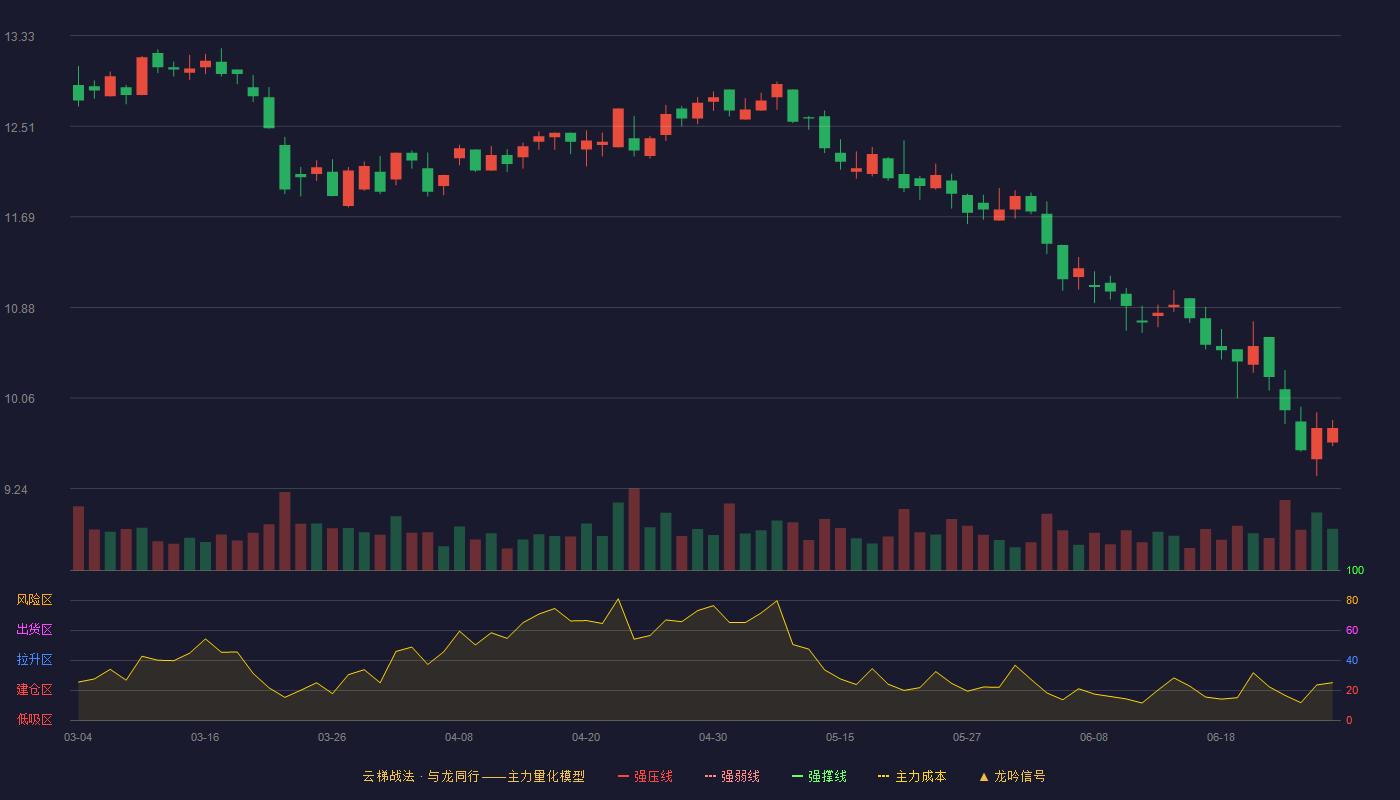Viewport: 1400px width, 800px height.
Task: Click the 03-26 date label
Action: (332, 737)
